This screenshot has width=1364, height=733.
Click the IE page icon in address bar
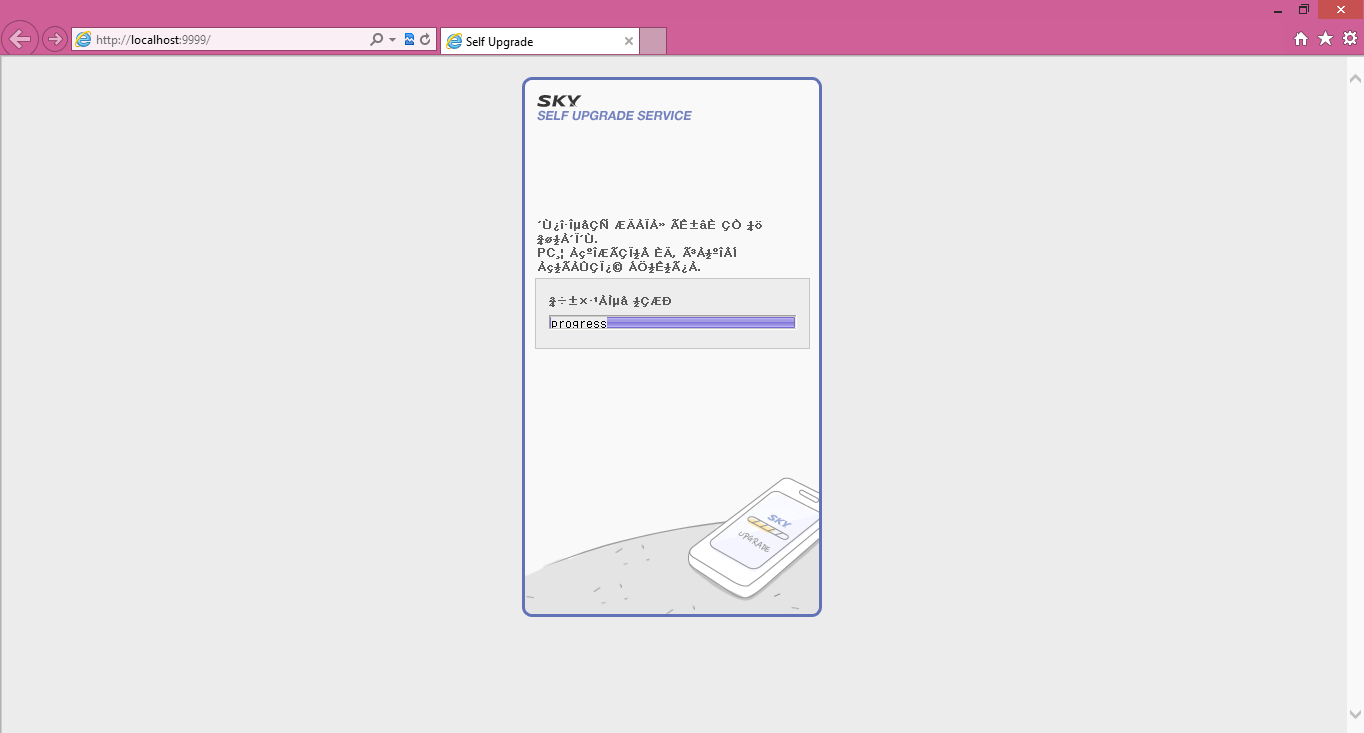84,40
